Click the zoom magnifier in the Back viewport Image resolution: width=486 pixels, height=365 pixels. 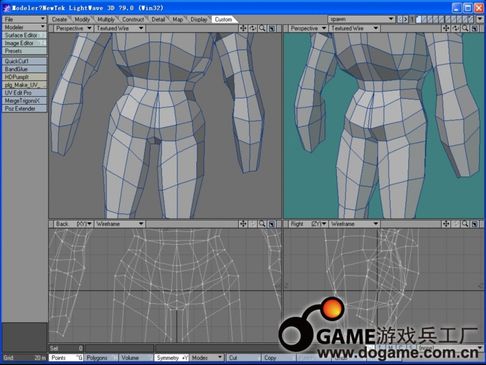[x=262, y=224]
